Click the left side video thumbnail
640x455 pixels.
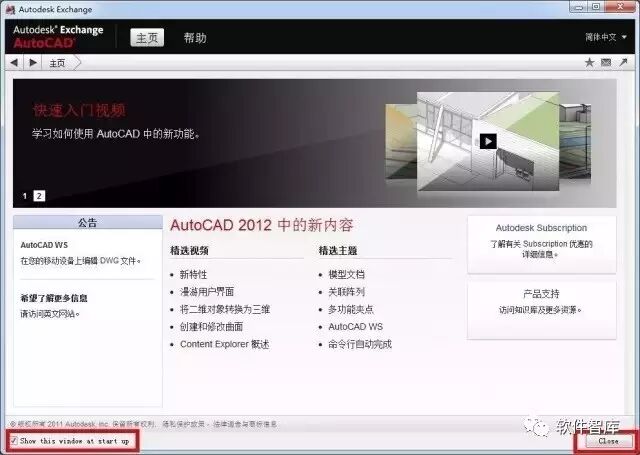click(401, 141)
